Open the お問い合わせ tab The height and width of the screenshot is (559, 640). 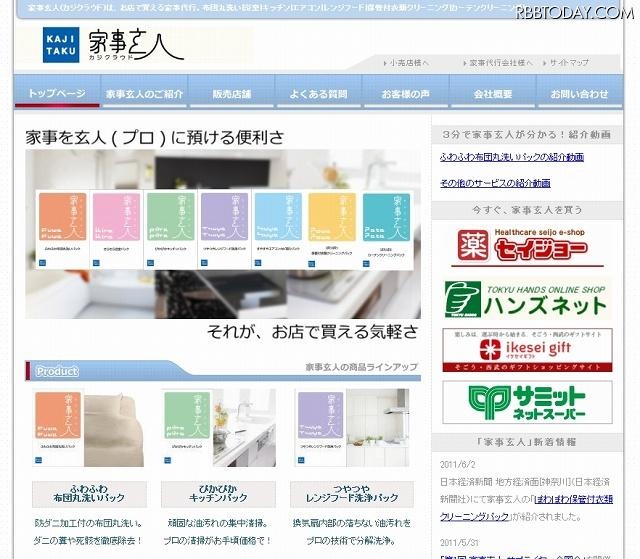[579, 94]
